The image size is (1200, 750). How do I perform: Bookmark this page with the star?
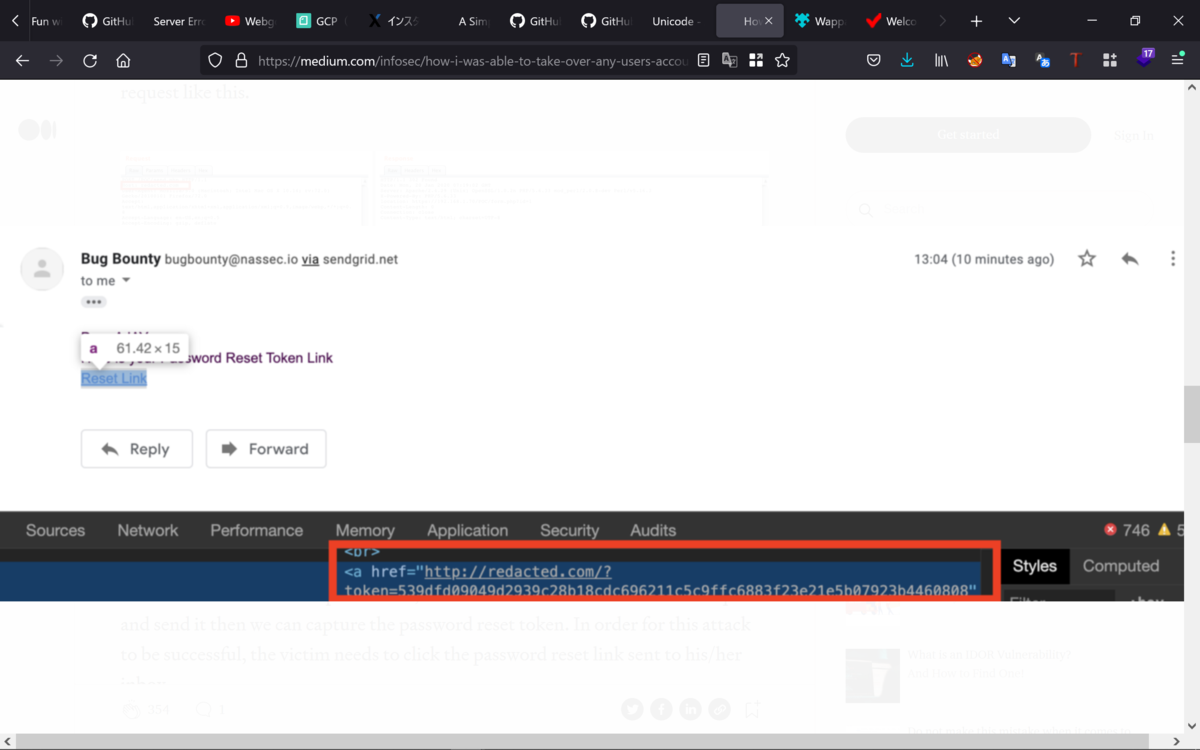coord(782,61)
